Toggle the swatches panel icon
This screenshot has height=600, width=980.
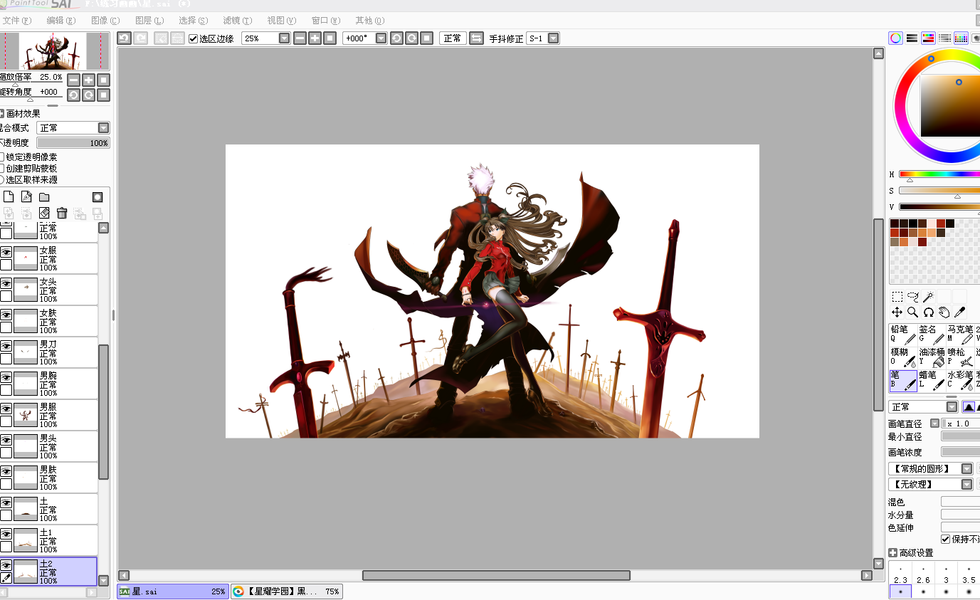(961, 38)
